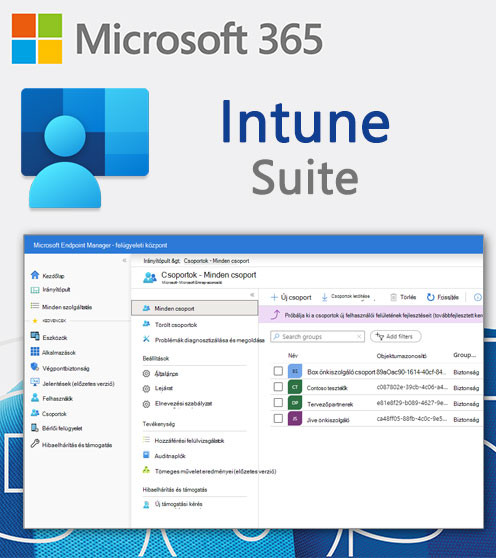Click the Contoso tesztélők group name
Viewport: 496px width, 558px height.
tap(327, 388)
